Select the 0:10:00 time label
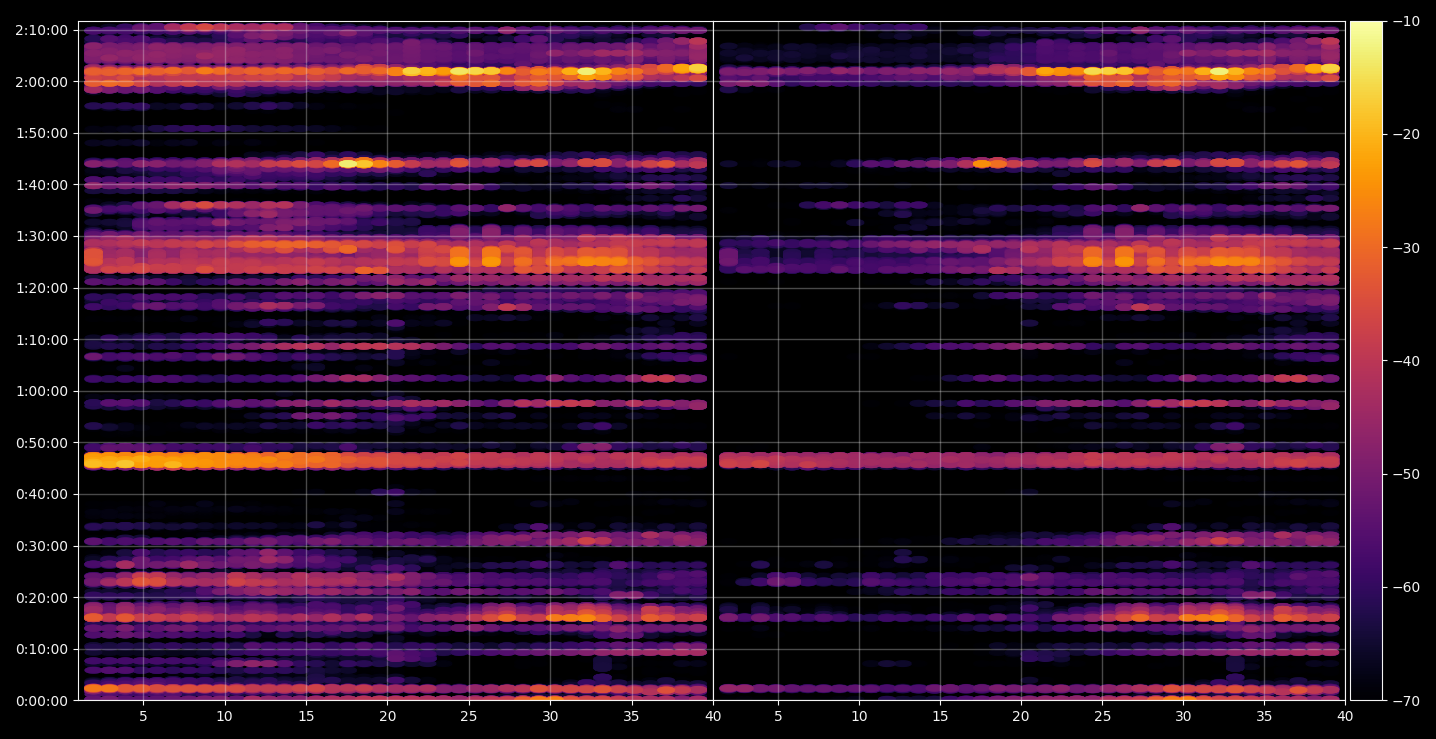 click(x=41, y=649)
